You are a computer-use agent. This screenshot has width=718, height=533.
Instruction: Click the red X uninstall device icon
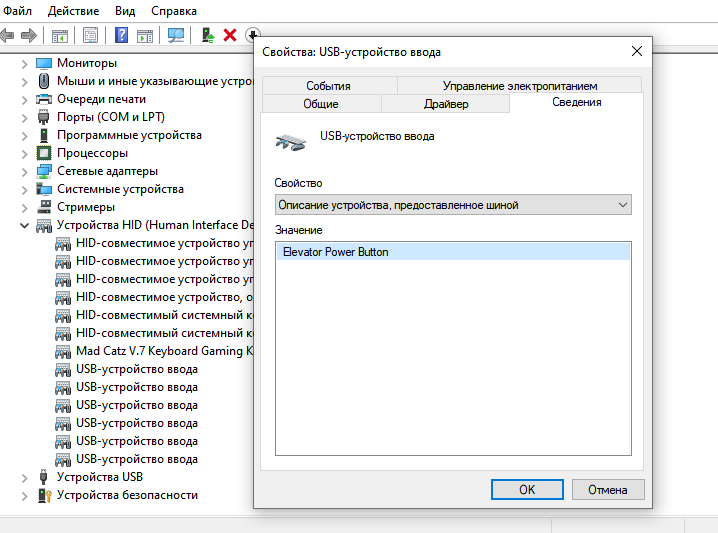pyautogui.click(x=230, y=35)
